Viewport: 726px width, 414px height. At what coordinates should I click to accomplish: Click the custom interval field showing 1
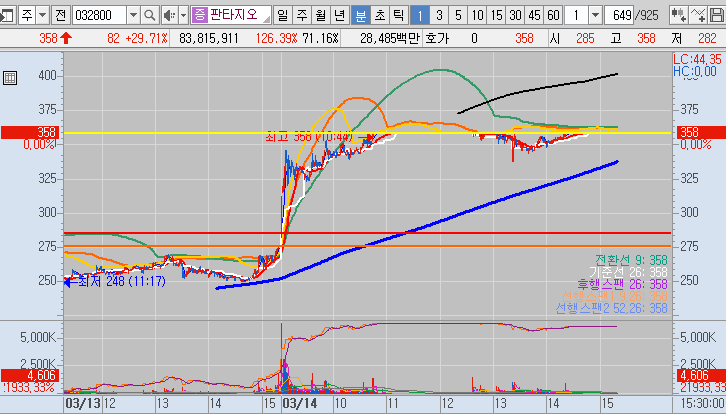point(576,16)
